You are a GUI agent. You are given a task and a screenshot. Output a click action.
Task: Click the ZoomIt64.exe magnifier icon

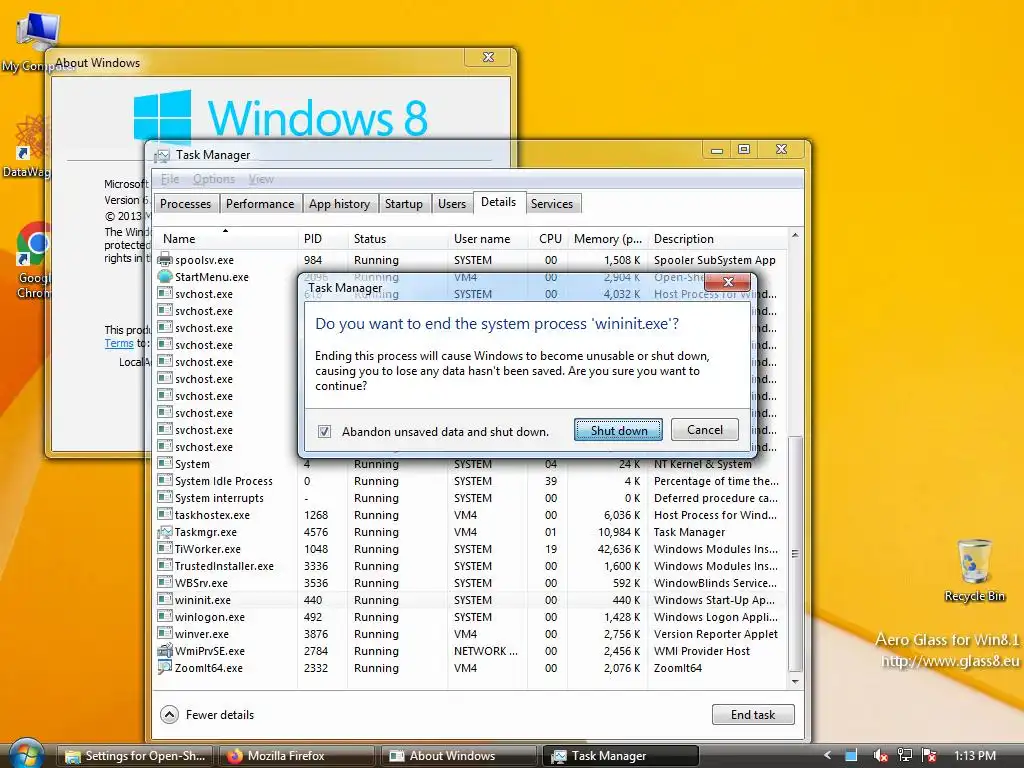click(165, 667)
